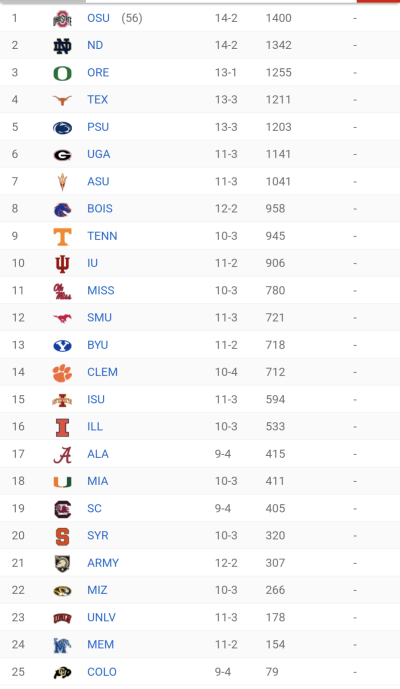Click the Tennessee orange T logo
400x689 pixels.
(62, 236)
